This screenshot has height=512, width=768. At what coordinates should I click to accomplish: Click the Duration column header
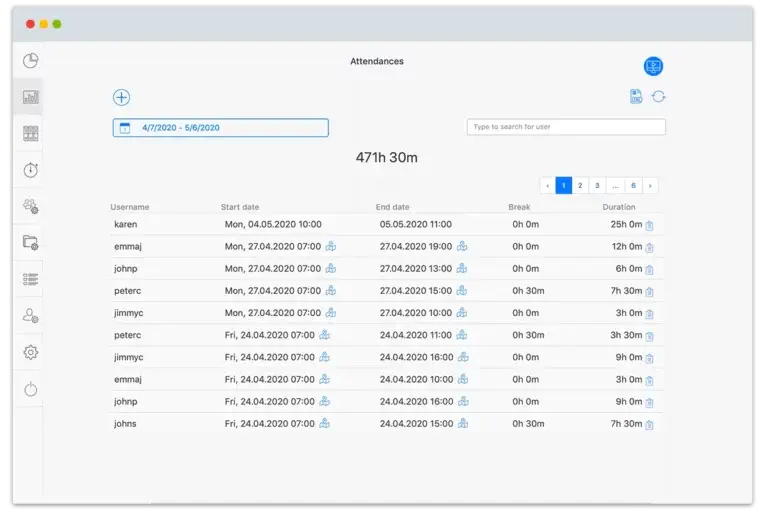(619, 207)
